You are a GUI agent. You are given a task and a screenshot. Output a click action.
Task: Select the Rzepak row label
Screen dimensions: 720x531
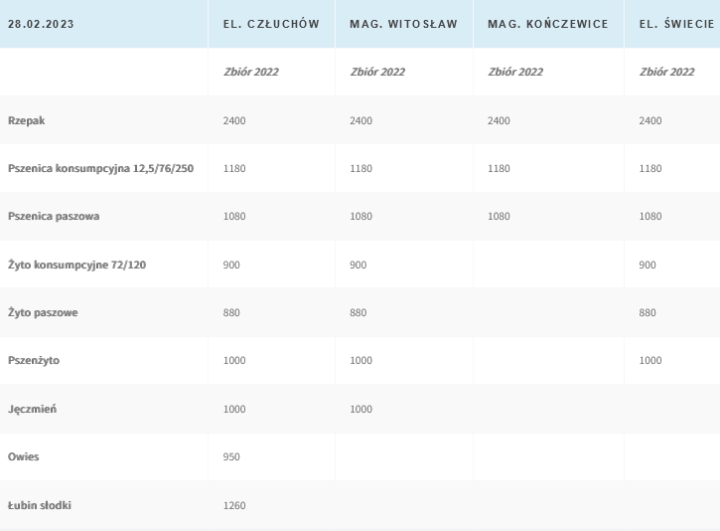[x=26, y=120]
